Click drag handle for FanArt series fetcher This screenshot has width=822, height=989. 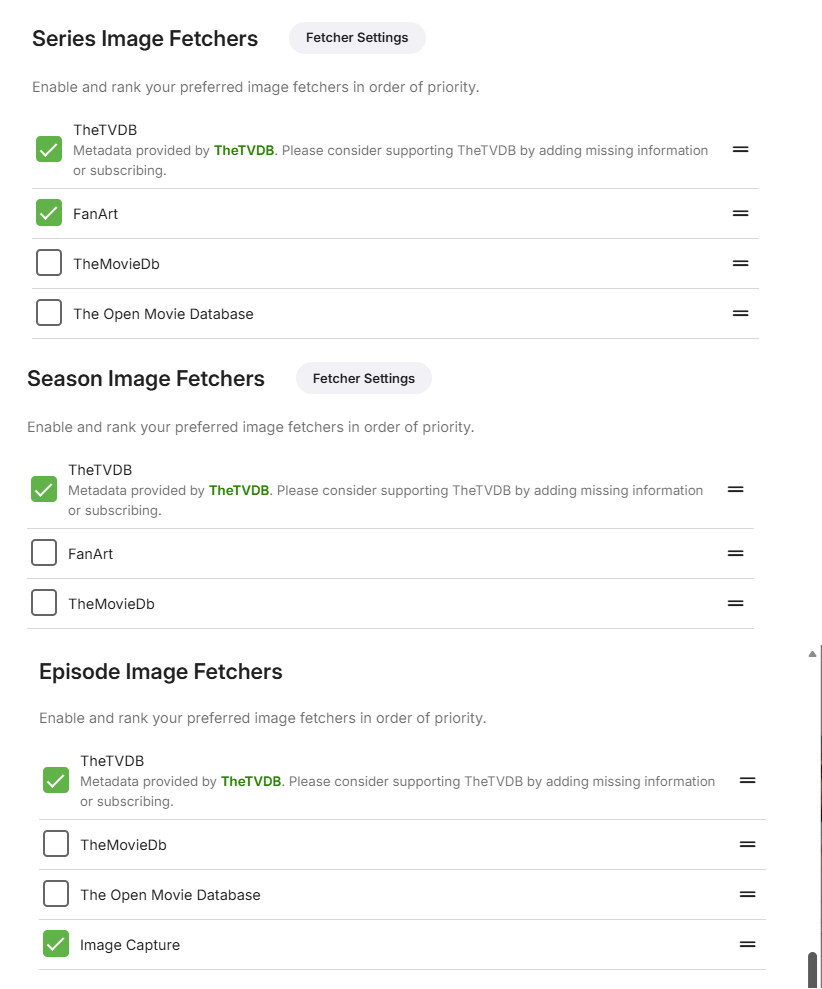(x=740, y=214)
